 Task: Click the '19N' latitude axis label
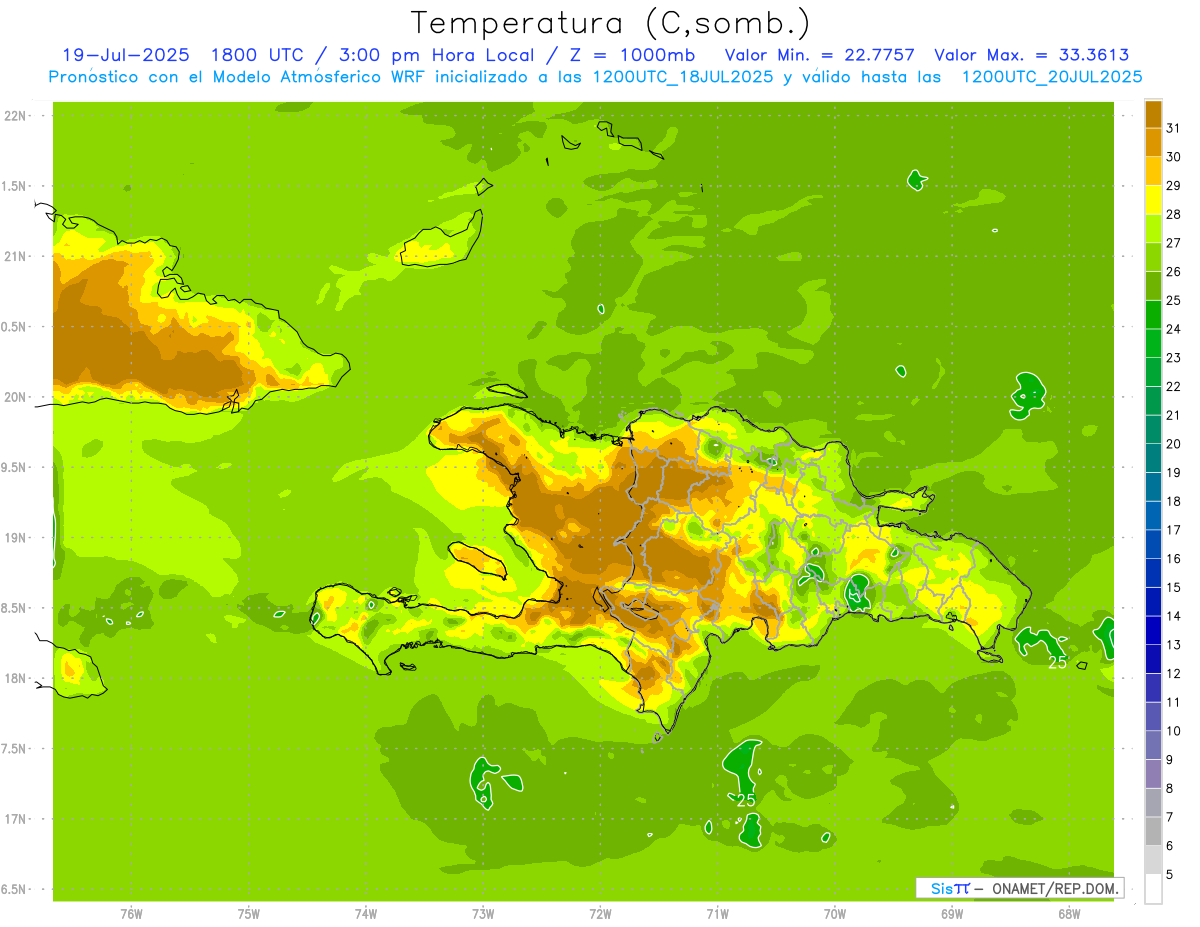click(15, 538)
